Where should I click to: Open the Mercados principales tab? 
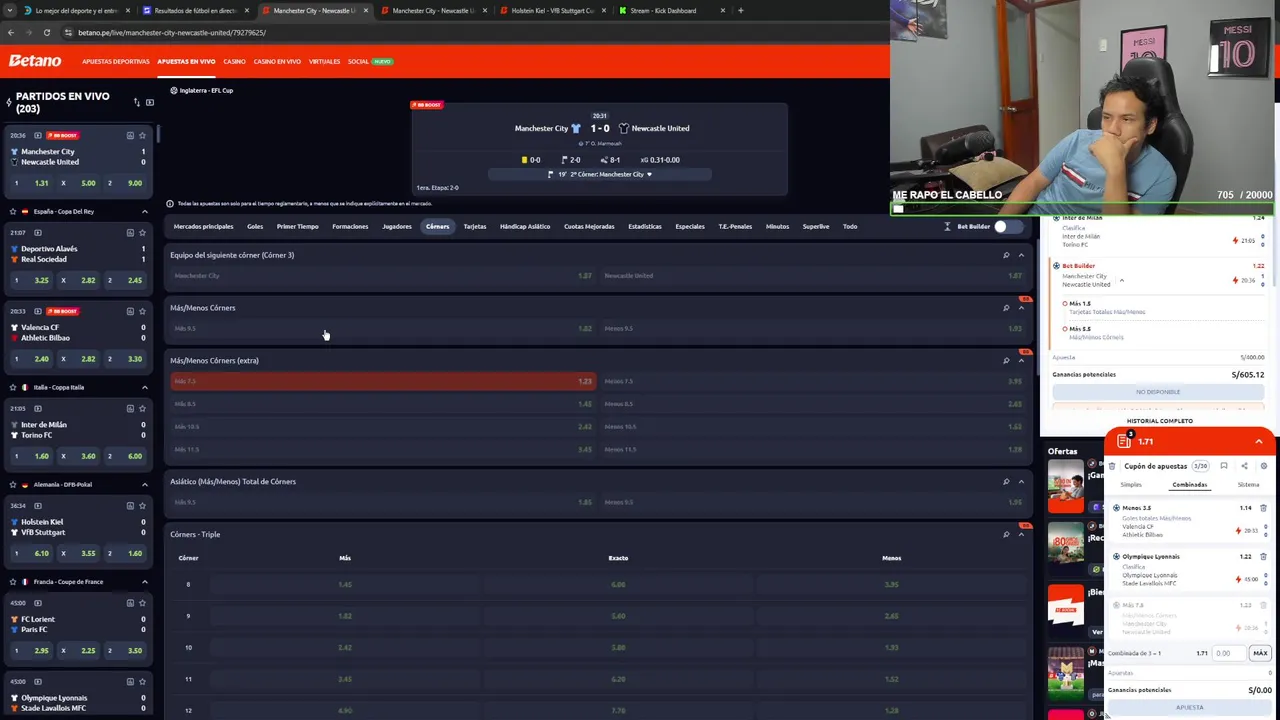(x=203, y=226)
